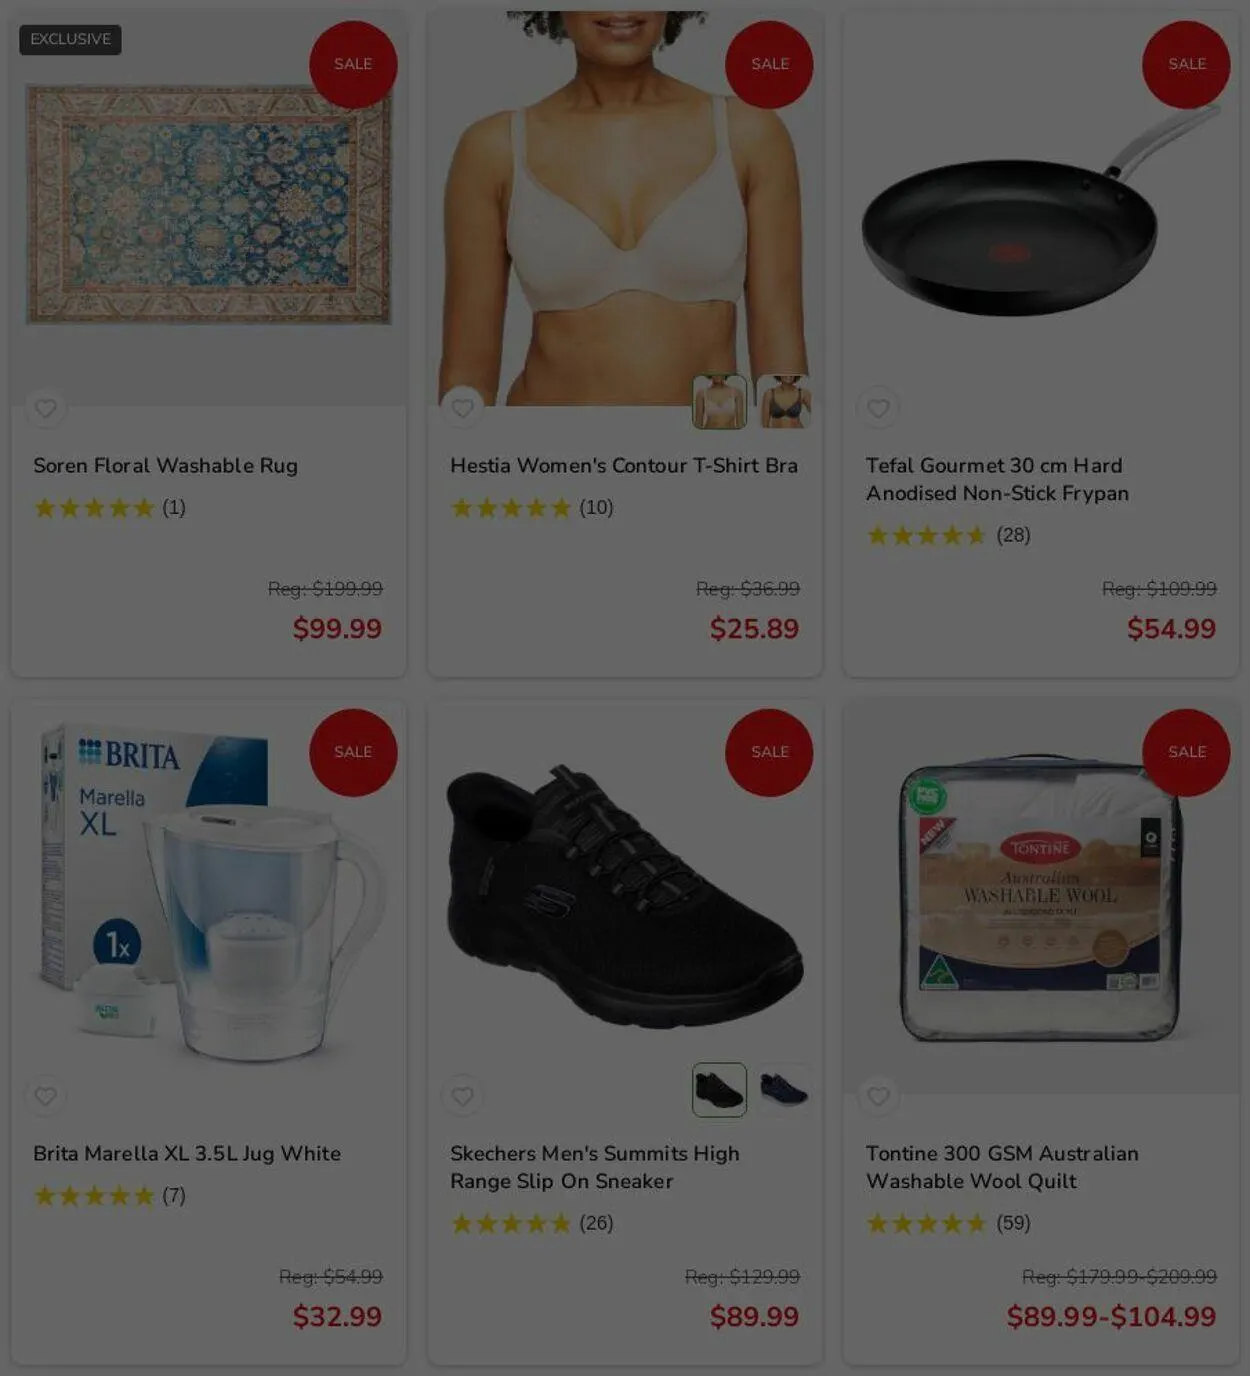Click the EXCLUSIVE tag on the rug
Image resolution: width=1250 pixels, height=1376 pixels.
click(70, 39)
